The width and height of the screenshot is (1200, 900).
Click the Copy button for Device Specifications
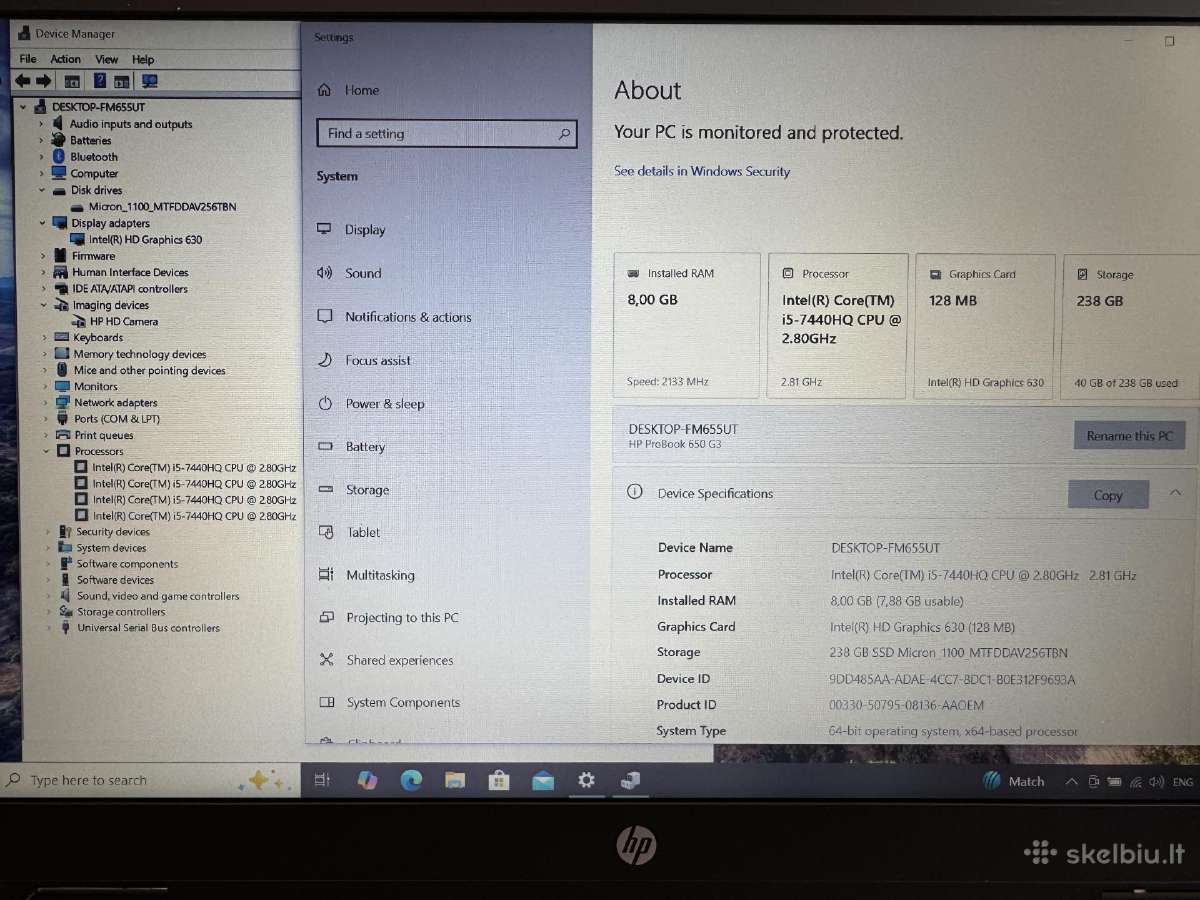pyautogui.click(x=1108, y=495)
